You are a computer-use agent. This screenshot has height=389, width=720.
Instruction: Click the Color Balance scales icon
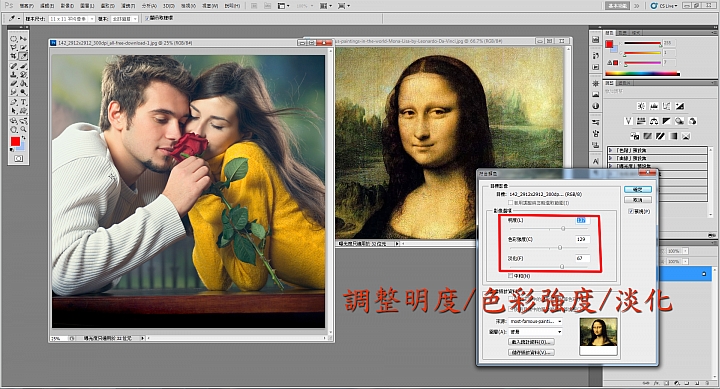(653, 121)
